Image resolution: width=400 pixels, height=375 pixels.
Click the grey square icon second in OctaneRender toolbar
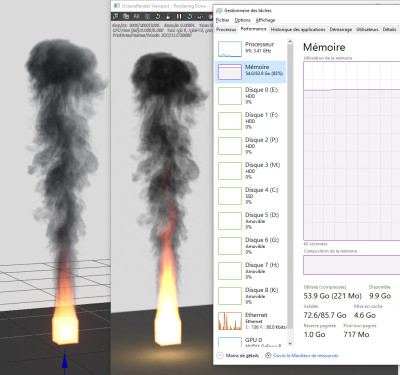coord(126,16)
